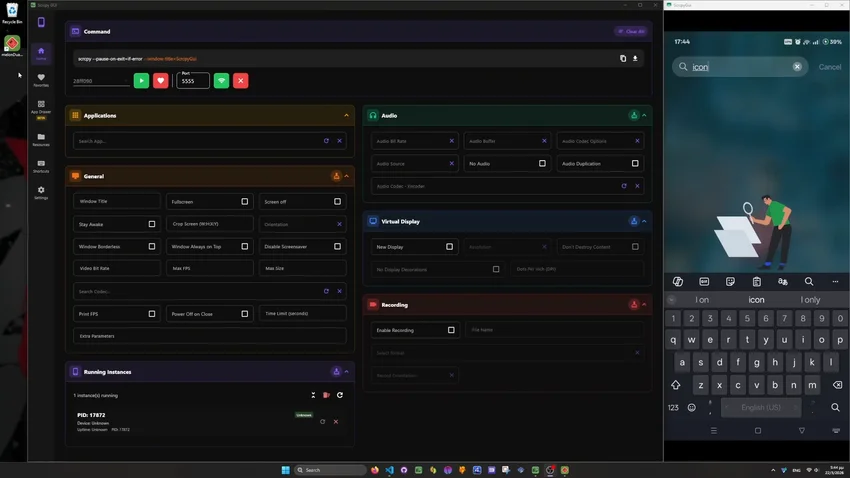Collapse the Applications panel
This screenshot has width=850, height=478.
(x=346, y=115)
